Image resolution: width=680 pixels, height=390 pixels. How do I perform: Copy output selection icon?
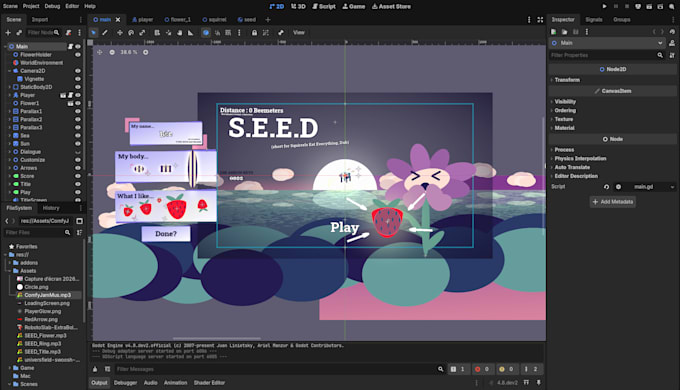click(107, 369)
